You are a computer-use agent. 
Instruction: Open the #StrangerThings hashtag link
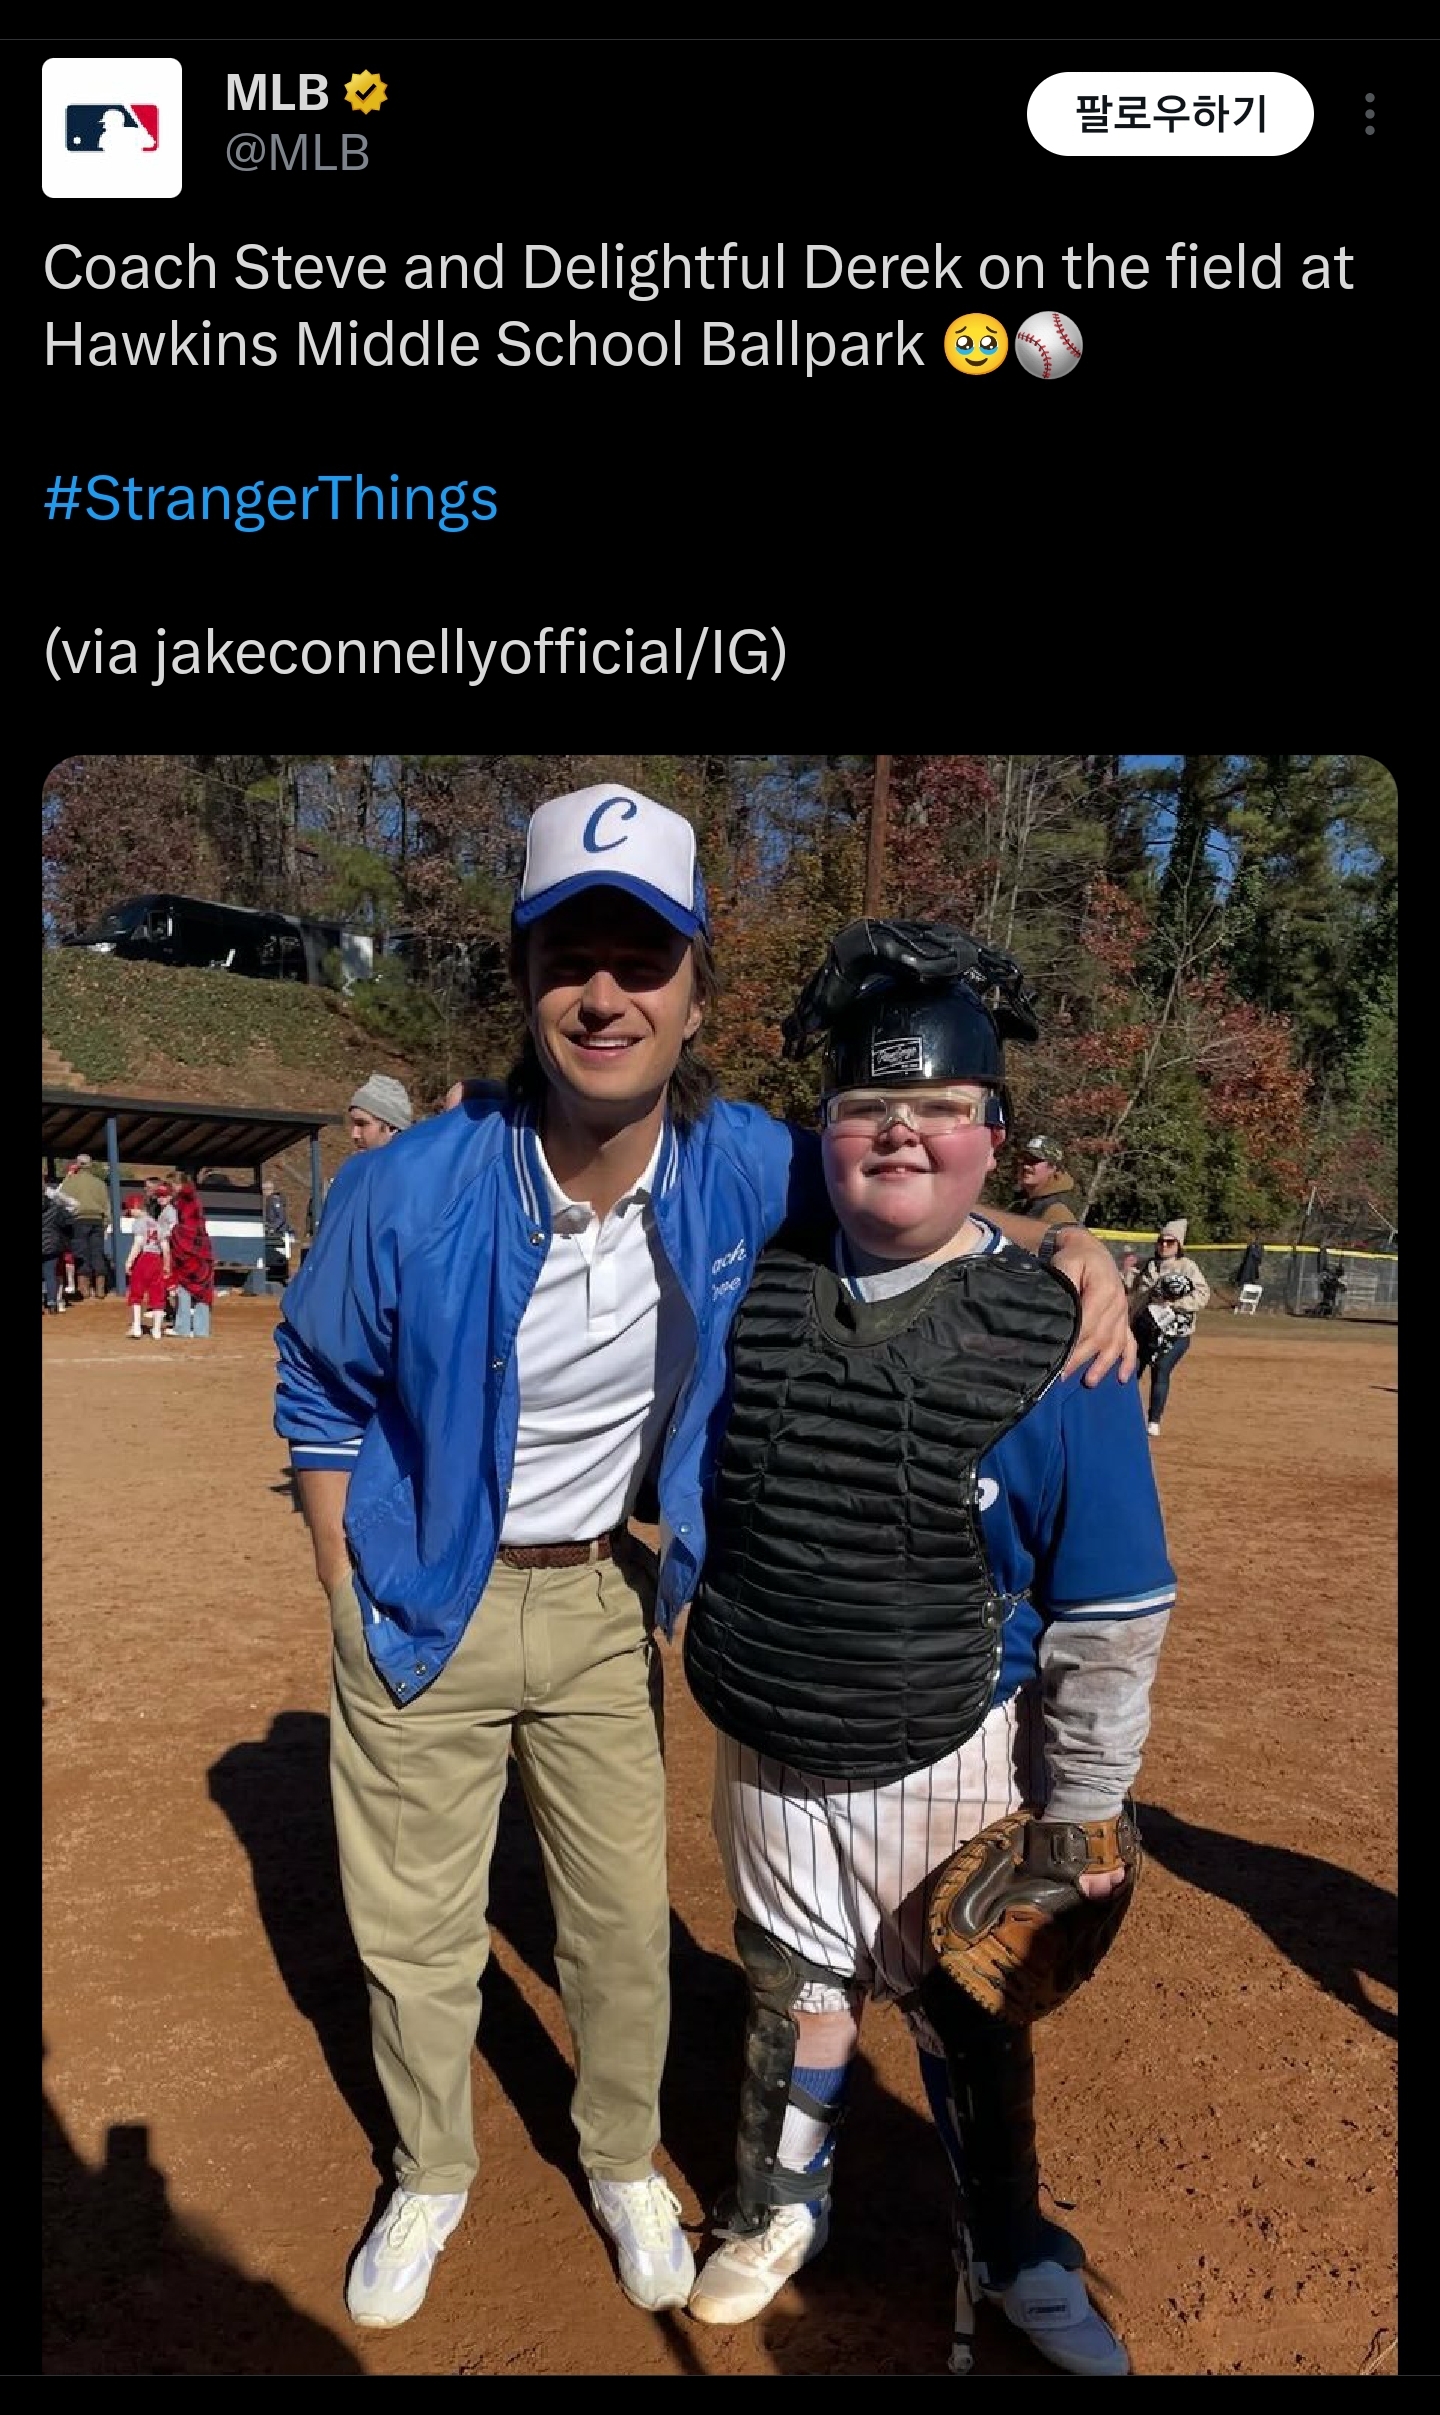pos(271,499)
